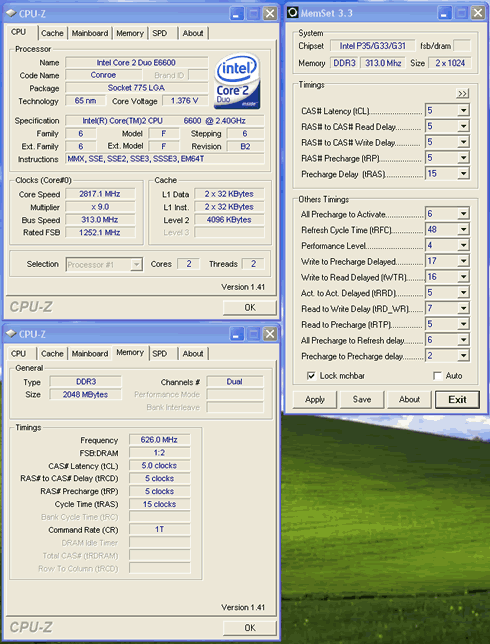The width and height of the screenshot is (490, 644).
Task: Click the Code Name value Conroe
Action: (x=104, y=75)
